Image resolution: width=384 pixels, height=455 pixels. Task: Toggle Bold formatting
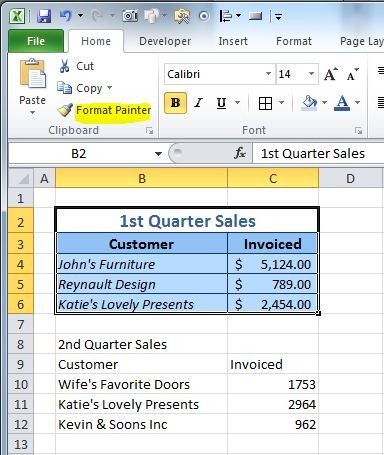[175, 103]
